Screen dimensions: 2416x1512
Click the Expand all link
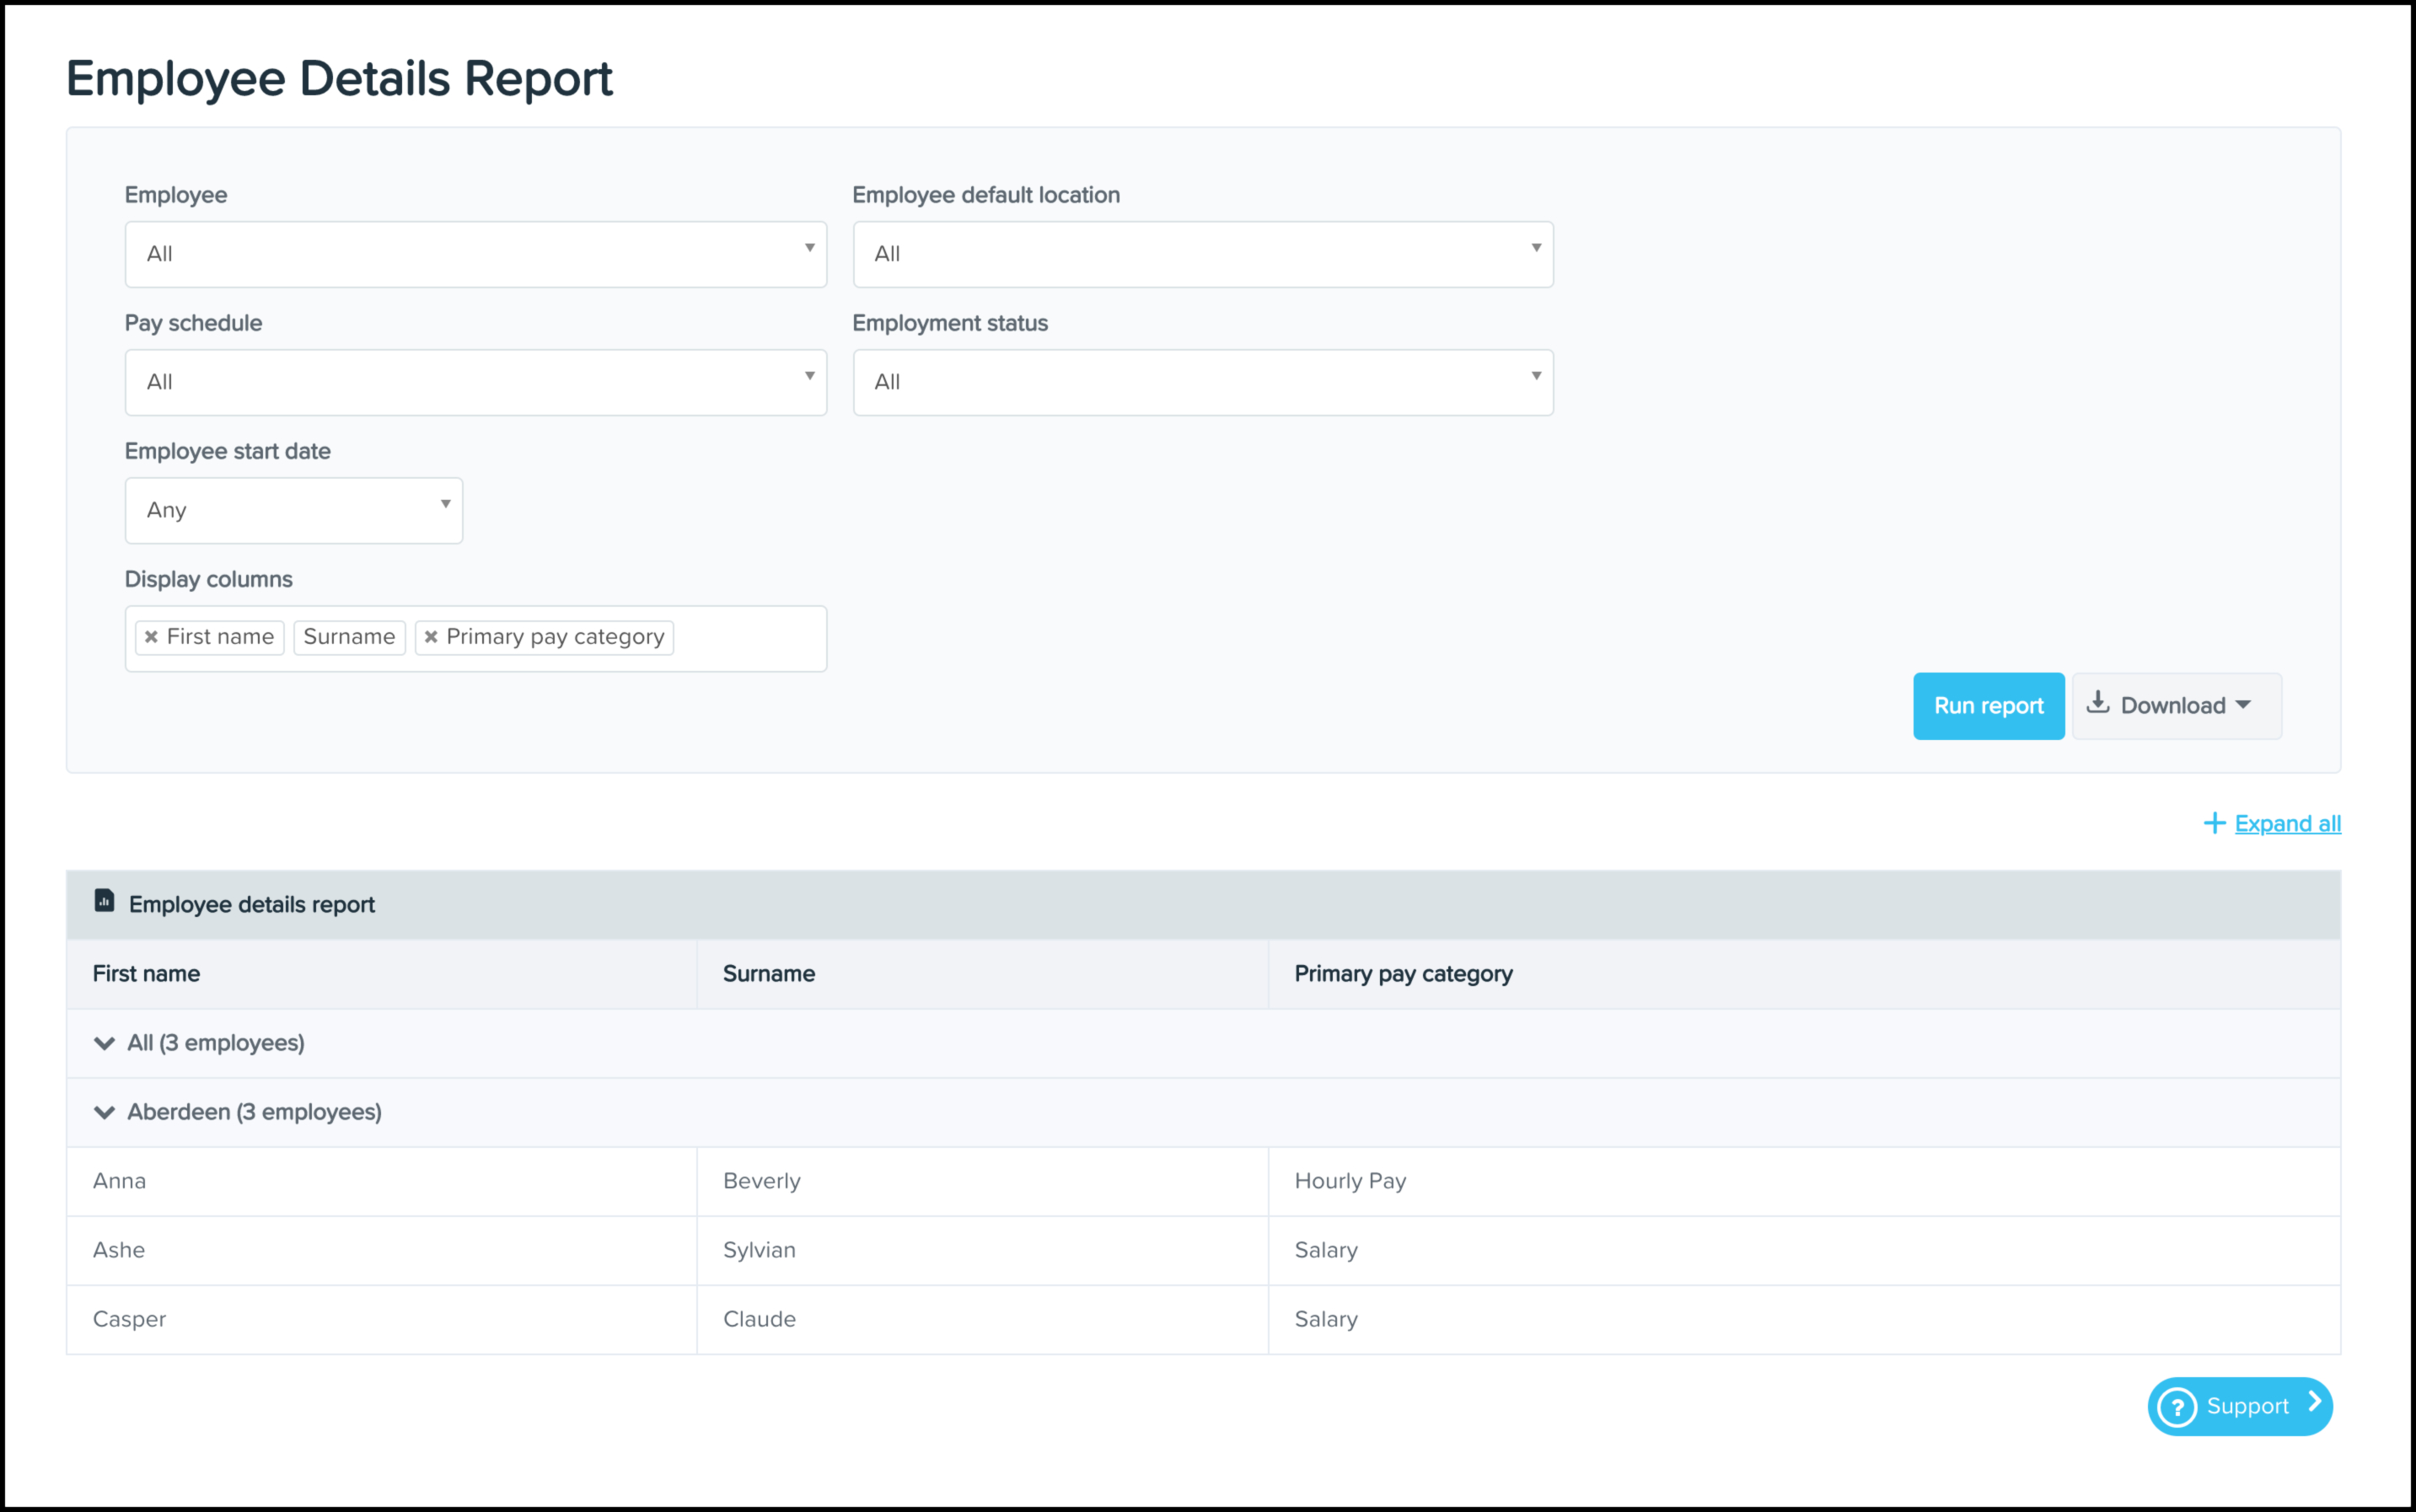pyautogui.click(x=2287, y=823)
